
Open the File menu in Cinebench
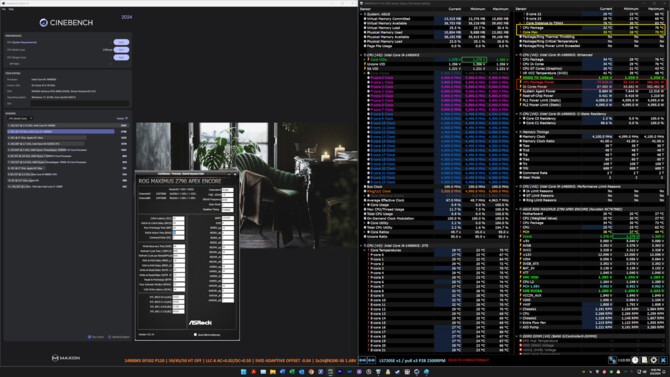coord(4,9)
